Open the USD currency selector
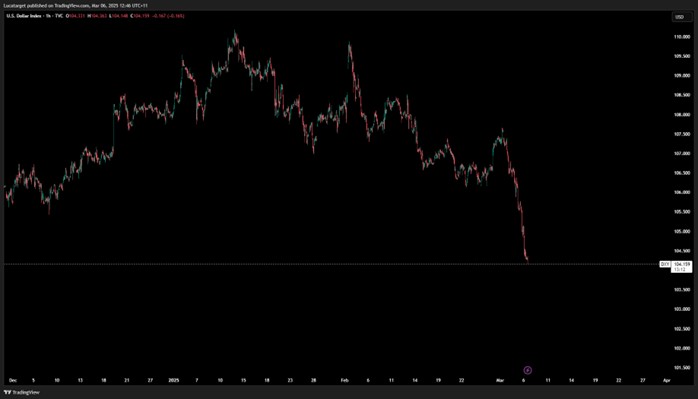Image resolution: width=698 pixels, height=399 pixels. (679, 17)
